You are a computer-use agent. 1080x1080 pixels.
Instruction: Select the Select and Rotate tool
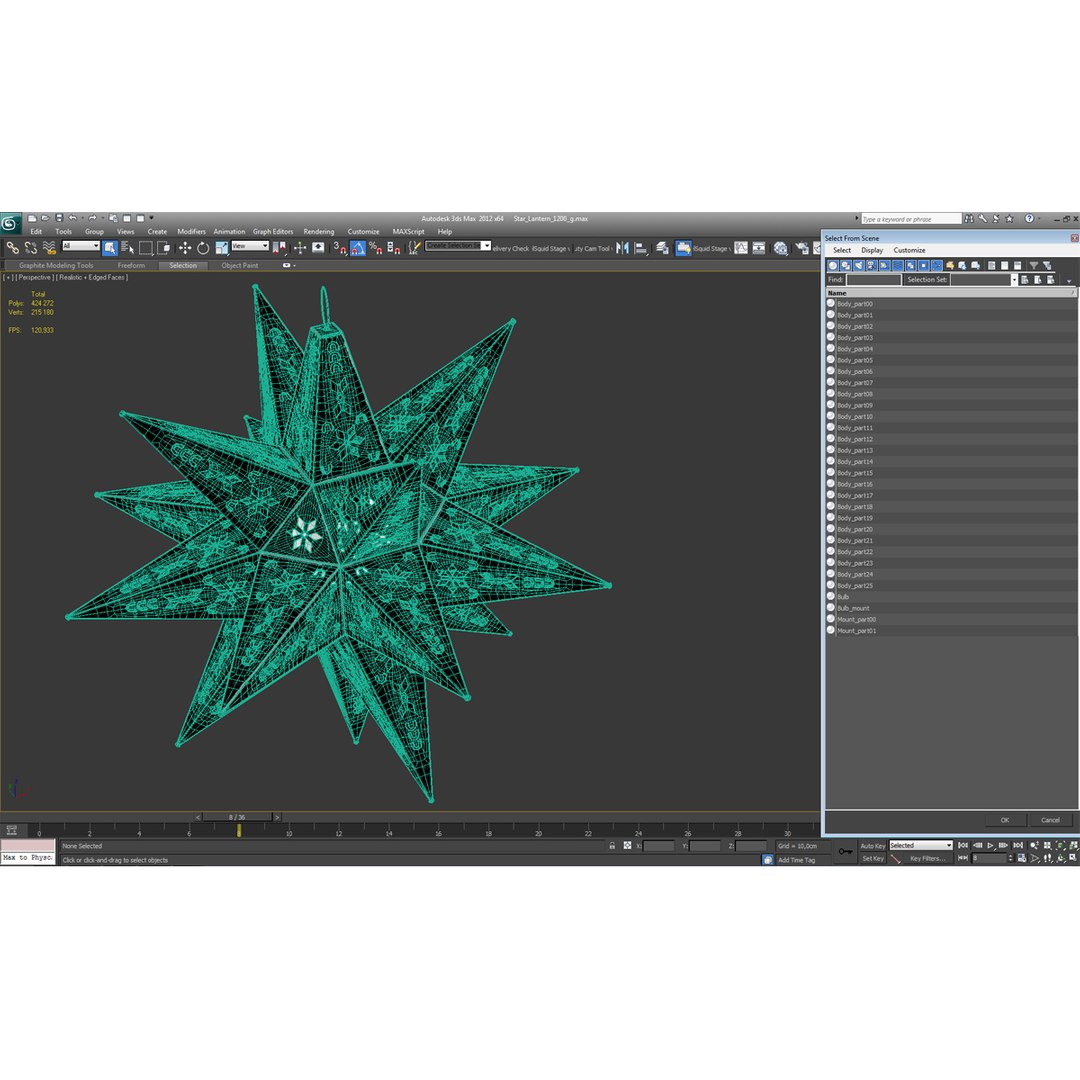[x=202, y=247]
